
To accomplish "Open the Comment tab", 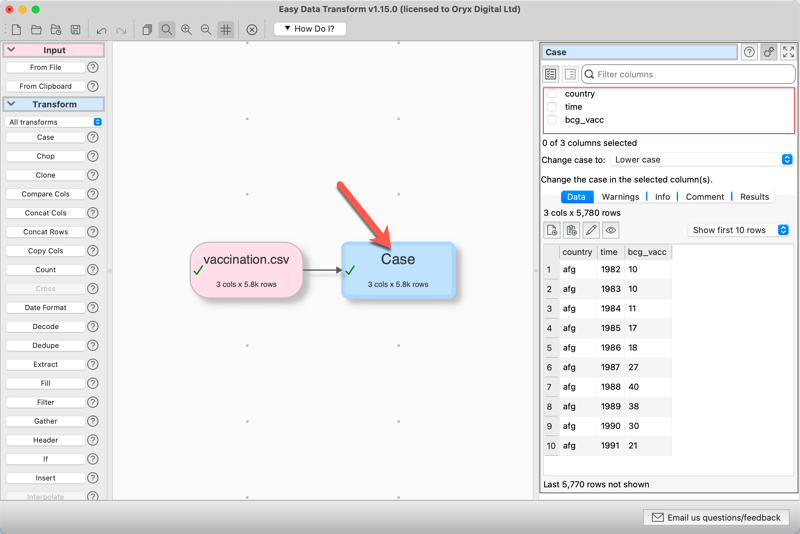I will click(x=704, y=197).
